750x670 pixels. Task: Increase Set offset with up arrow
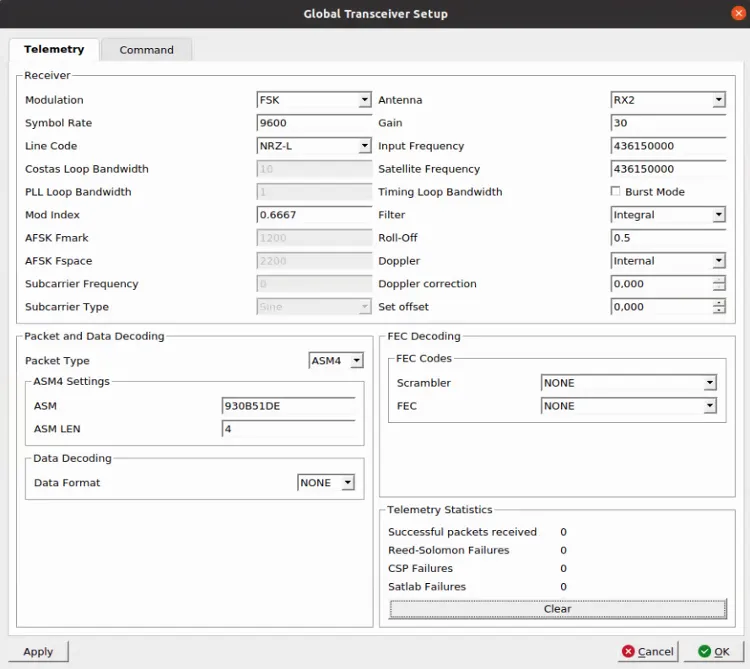click(x=719, y=303)
